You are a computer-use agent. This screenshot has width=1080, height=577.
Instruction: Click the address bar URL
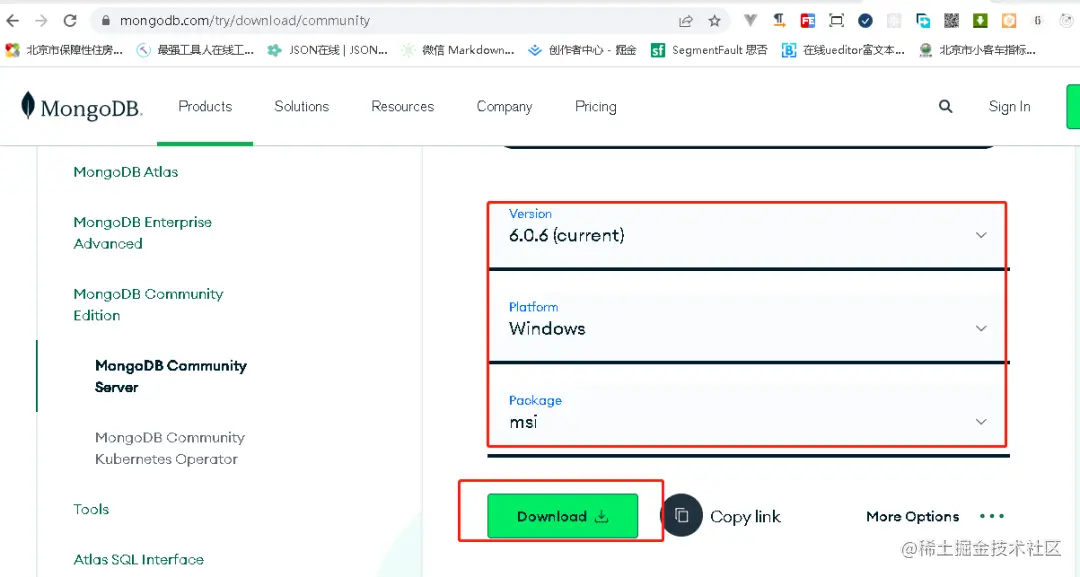245,21
